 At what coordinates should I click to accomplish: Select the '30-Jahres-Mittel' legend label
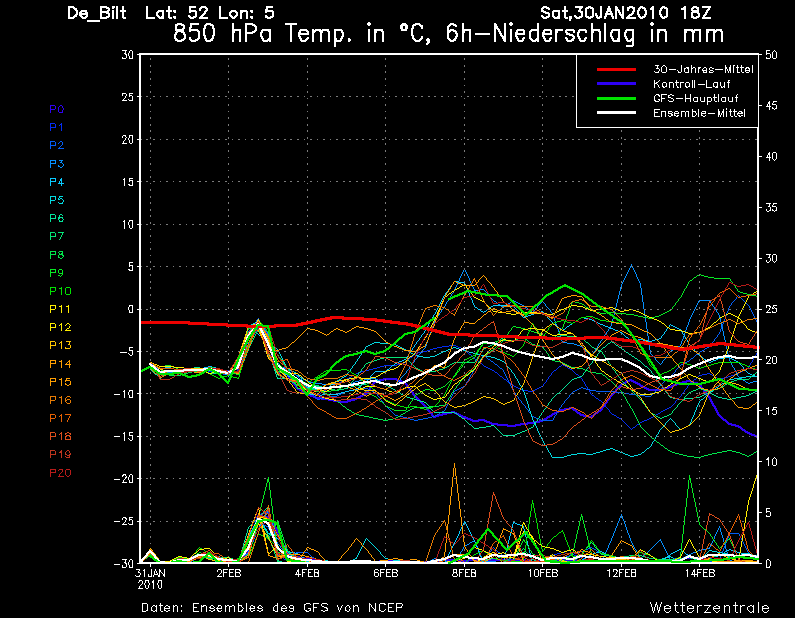[x=703, y=69]
